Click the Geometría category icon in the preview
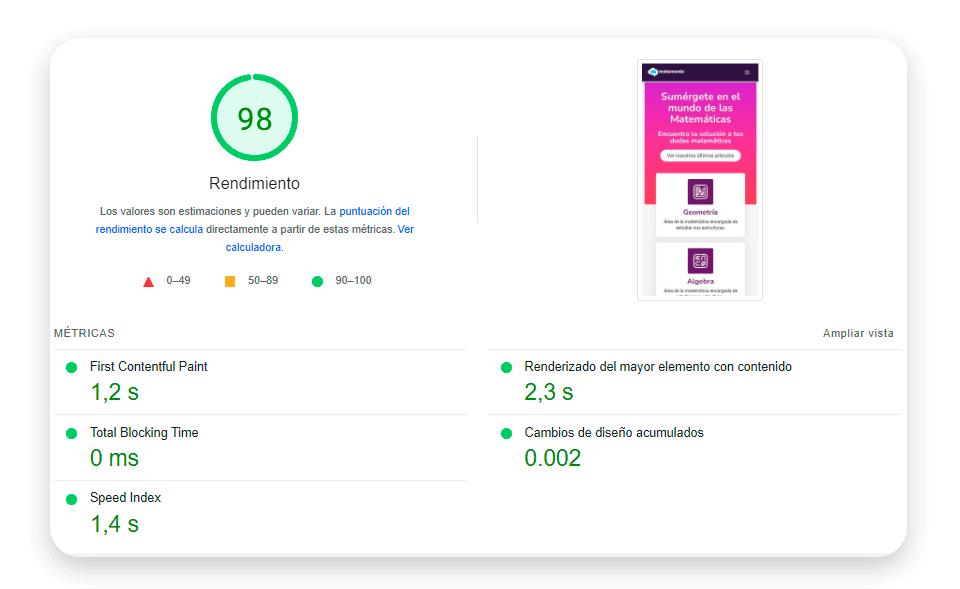Image resolution: width=960 pixels, height=589 pixels. (699, 191)
